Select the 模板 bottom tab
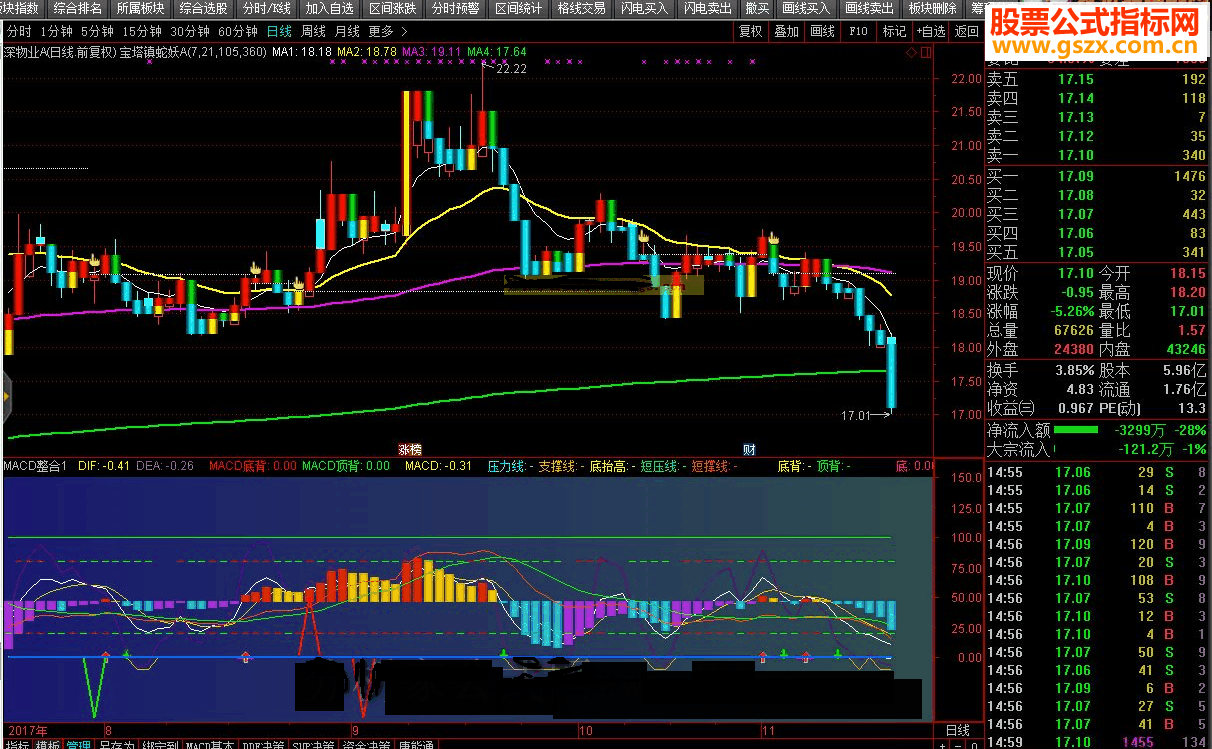This screenshot has width=1212, height=749. coord(48,744)
